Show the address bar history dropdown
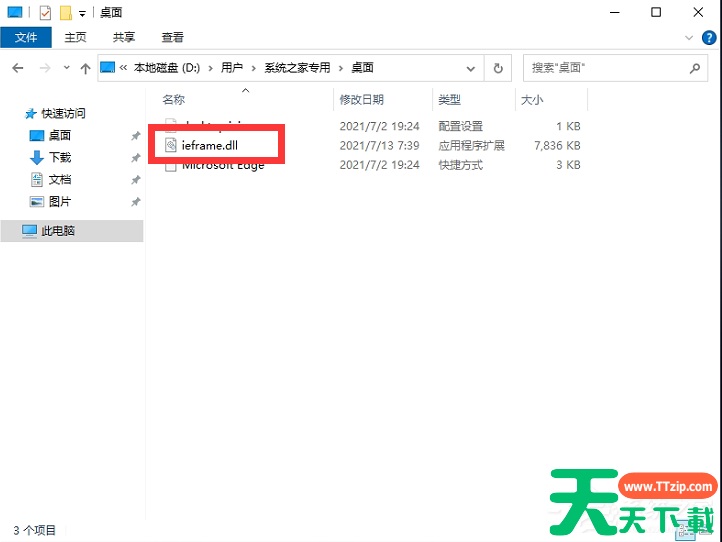This screenshot has height=542, width=722. click(472, 68)
